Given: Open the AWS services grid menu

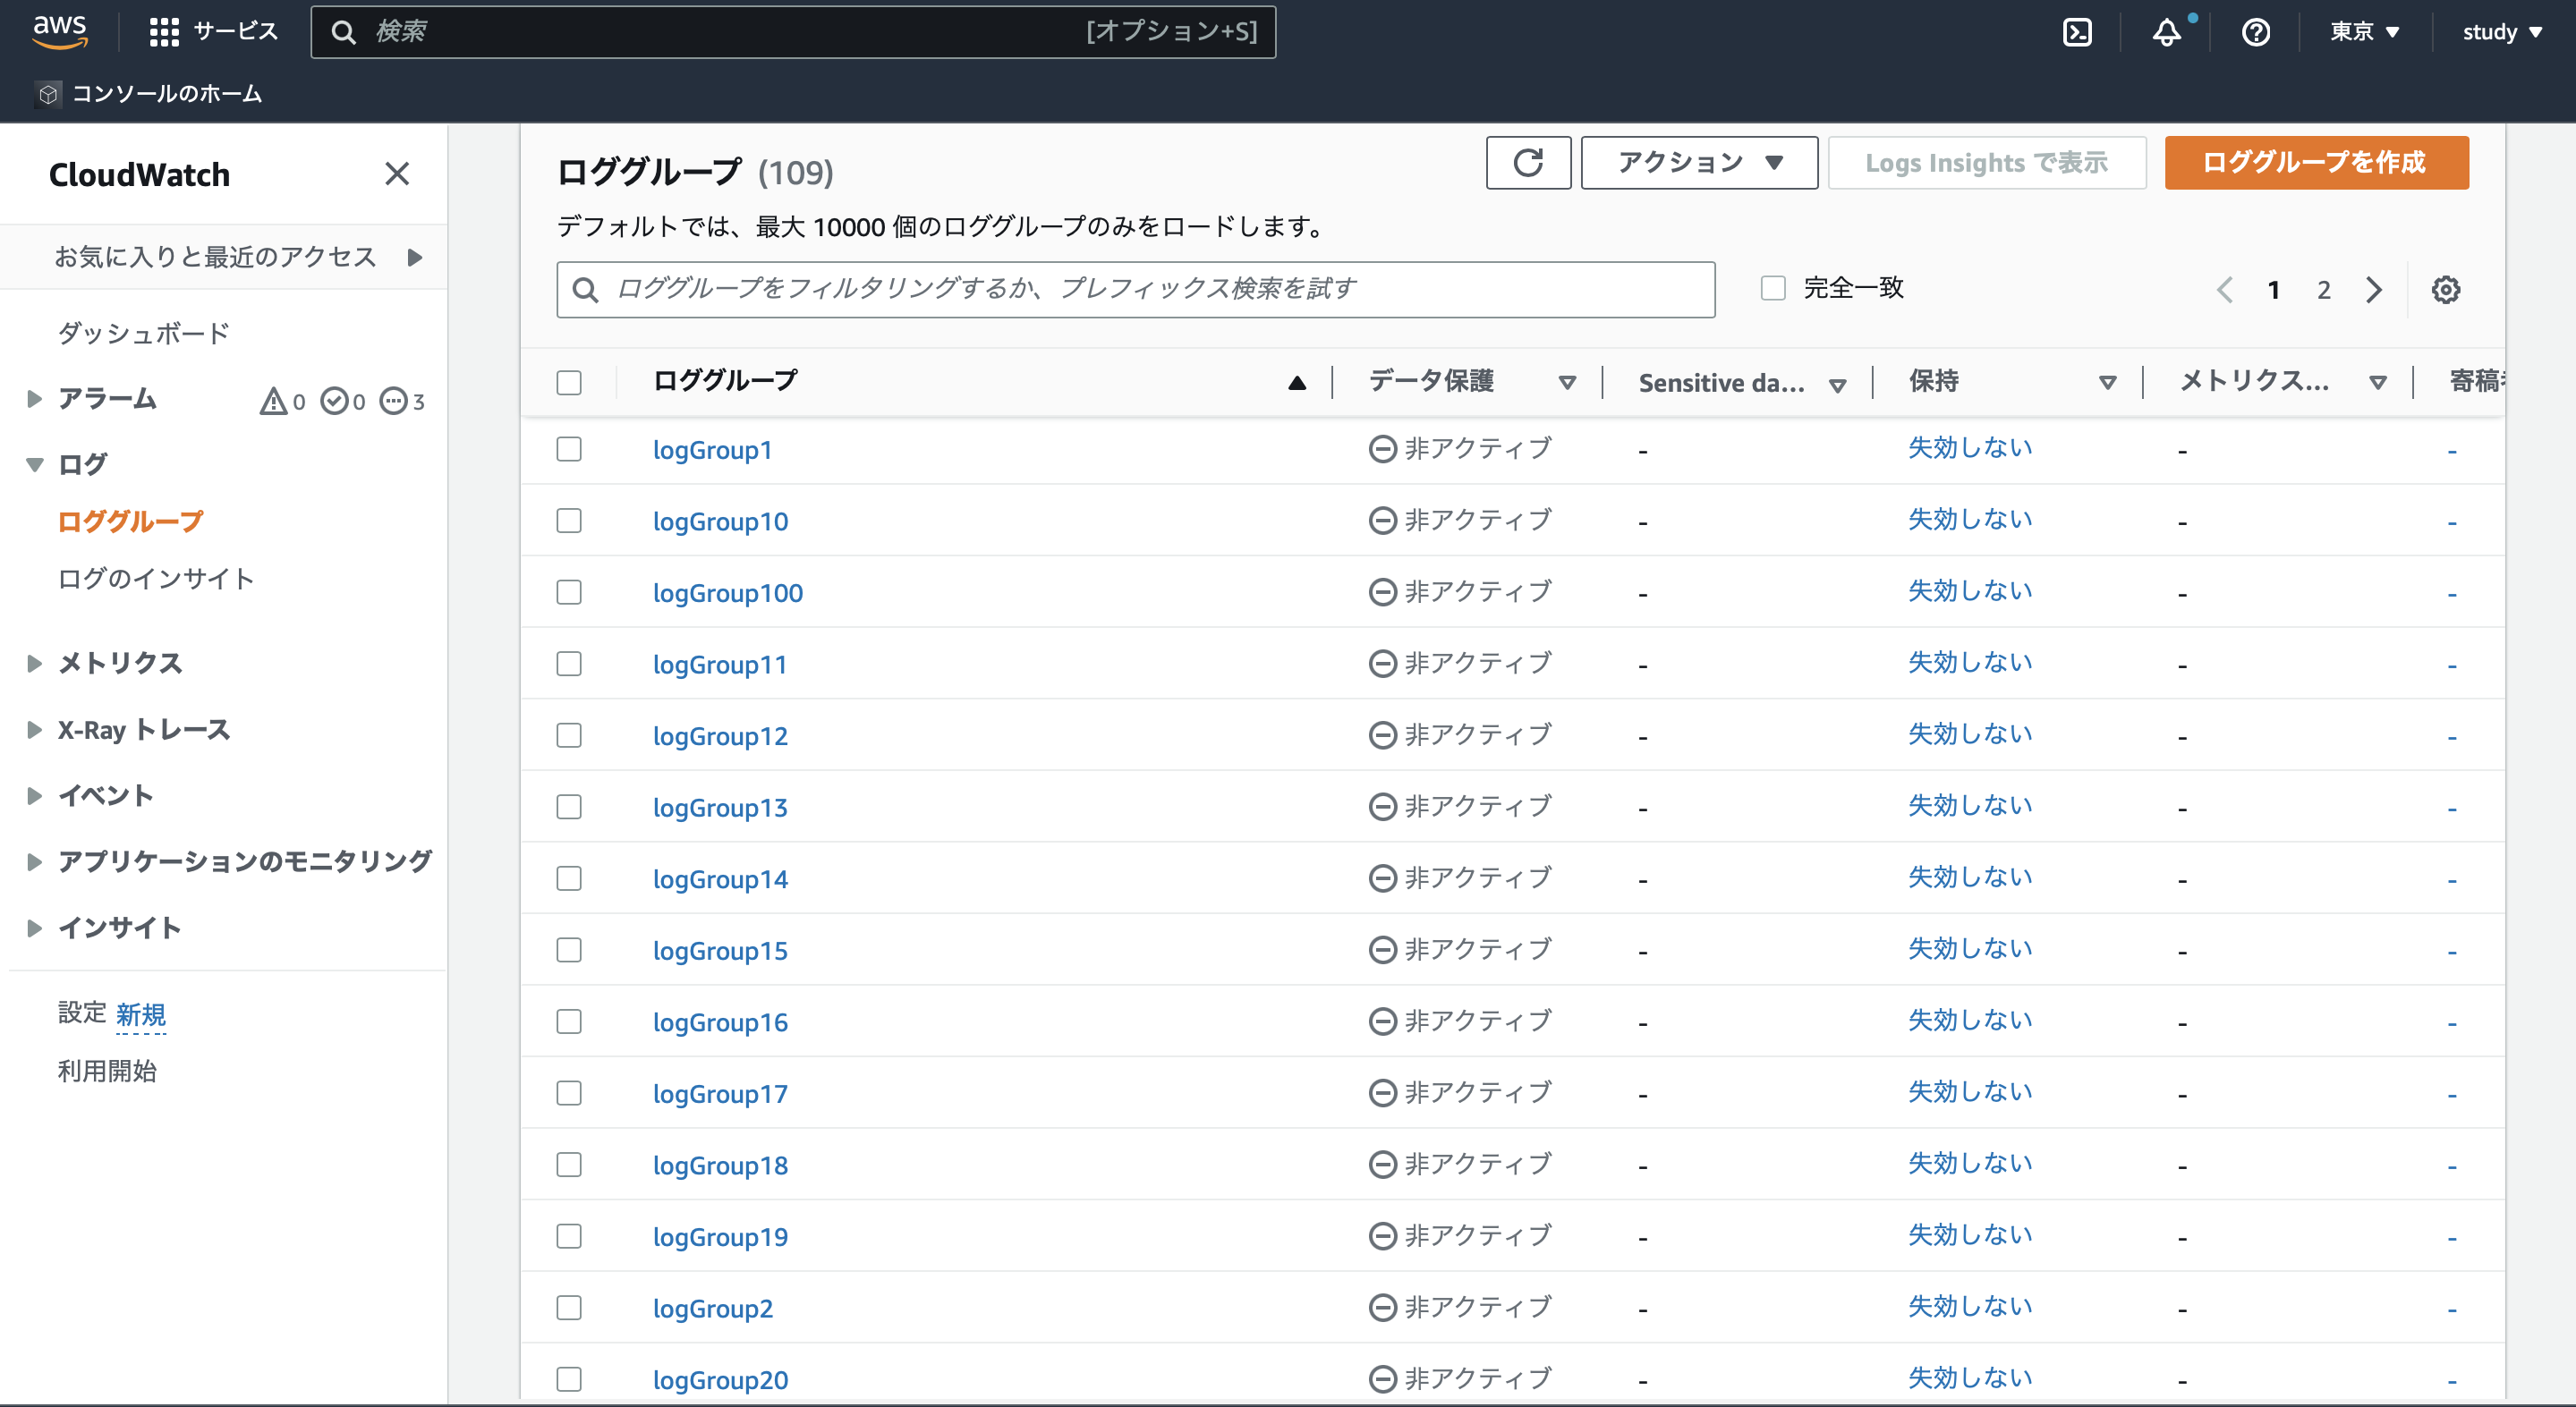Looking at the screenshot, I should 165,31.
